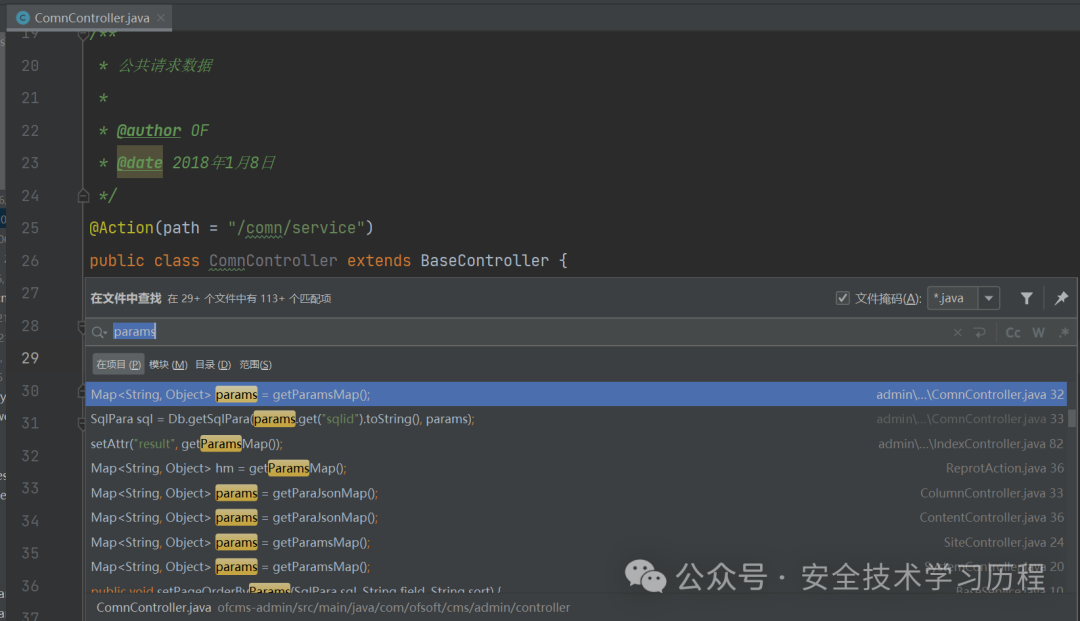
Task: Toggle whole words (W) option
Action: [1038, 332]
